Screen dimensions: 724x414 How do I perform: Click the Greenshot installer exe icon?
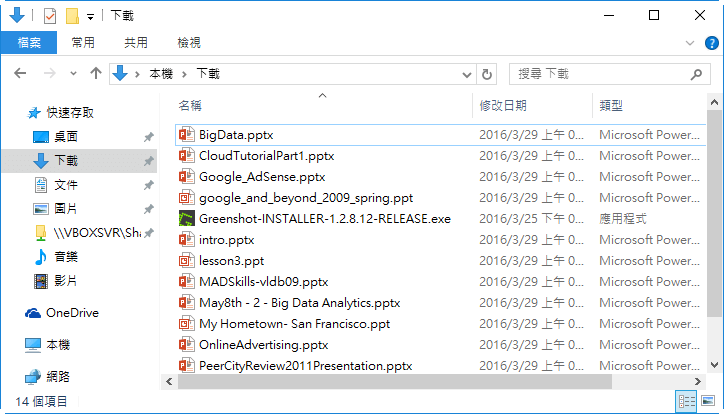pyautogui.click(x=187, y=218)
